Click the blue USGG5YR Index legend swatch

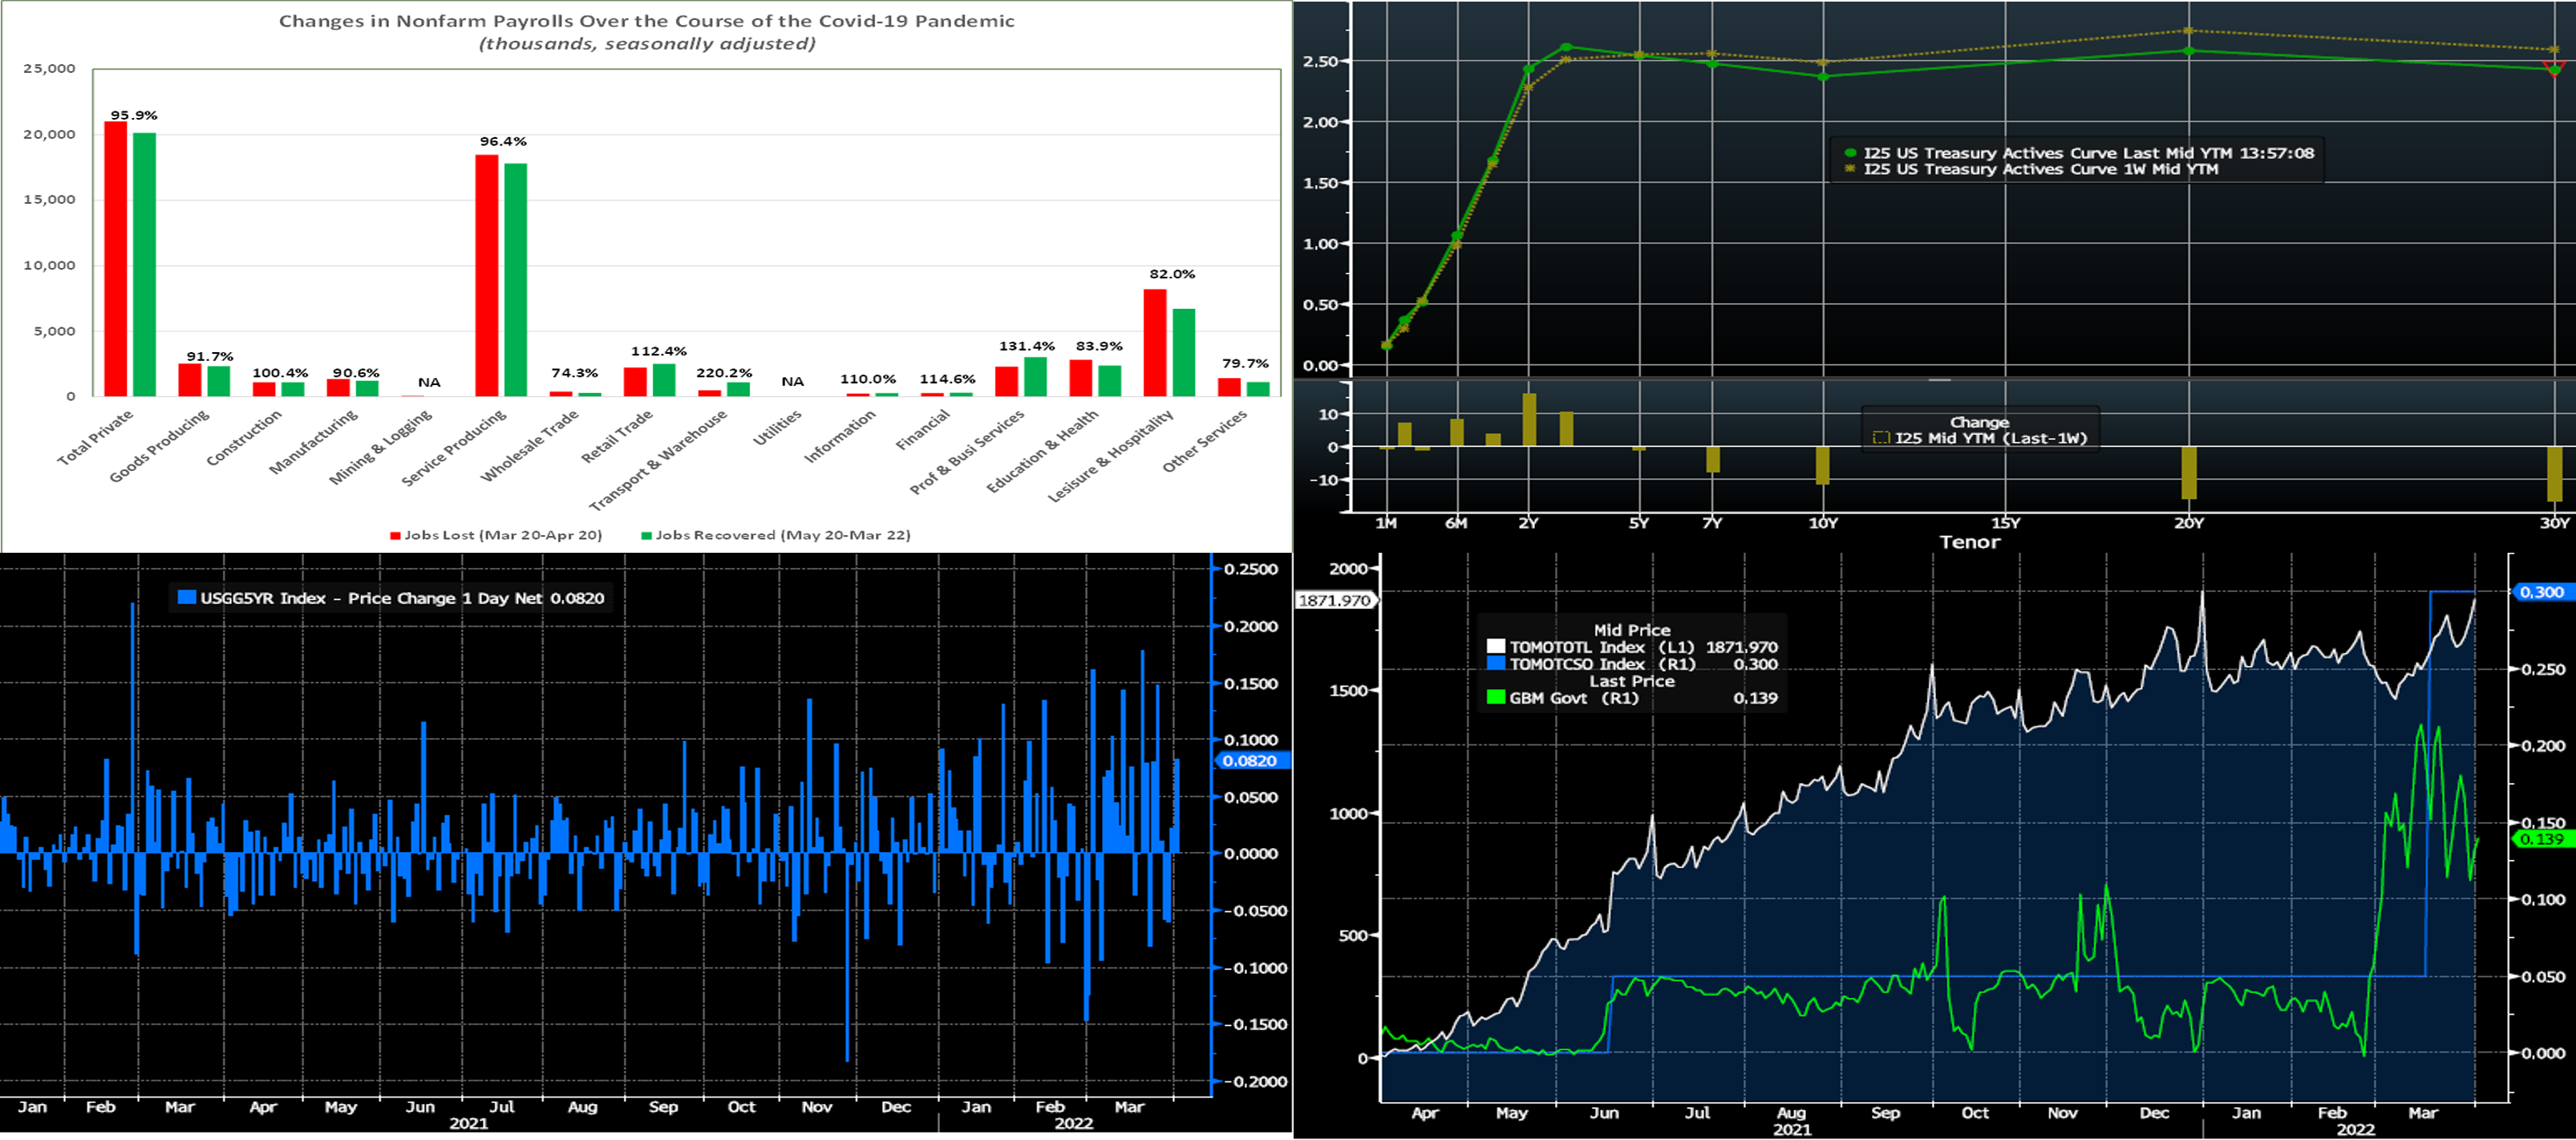186,598
